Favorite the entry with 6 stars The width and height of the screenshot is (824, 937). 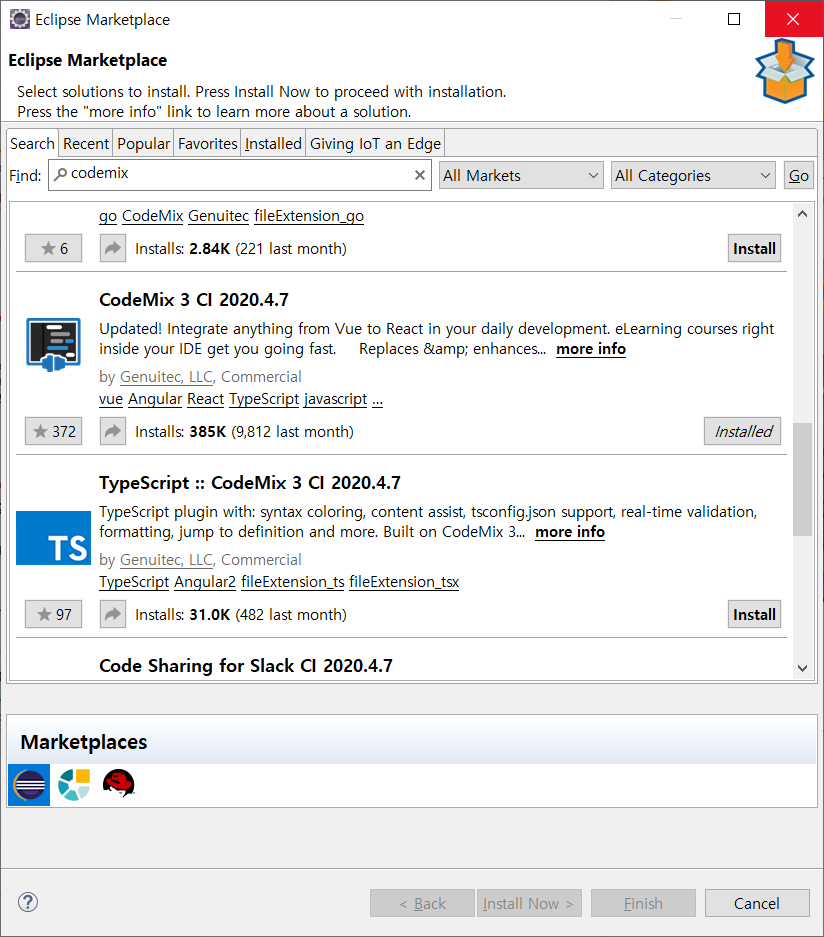(53, 249)
